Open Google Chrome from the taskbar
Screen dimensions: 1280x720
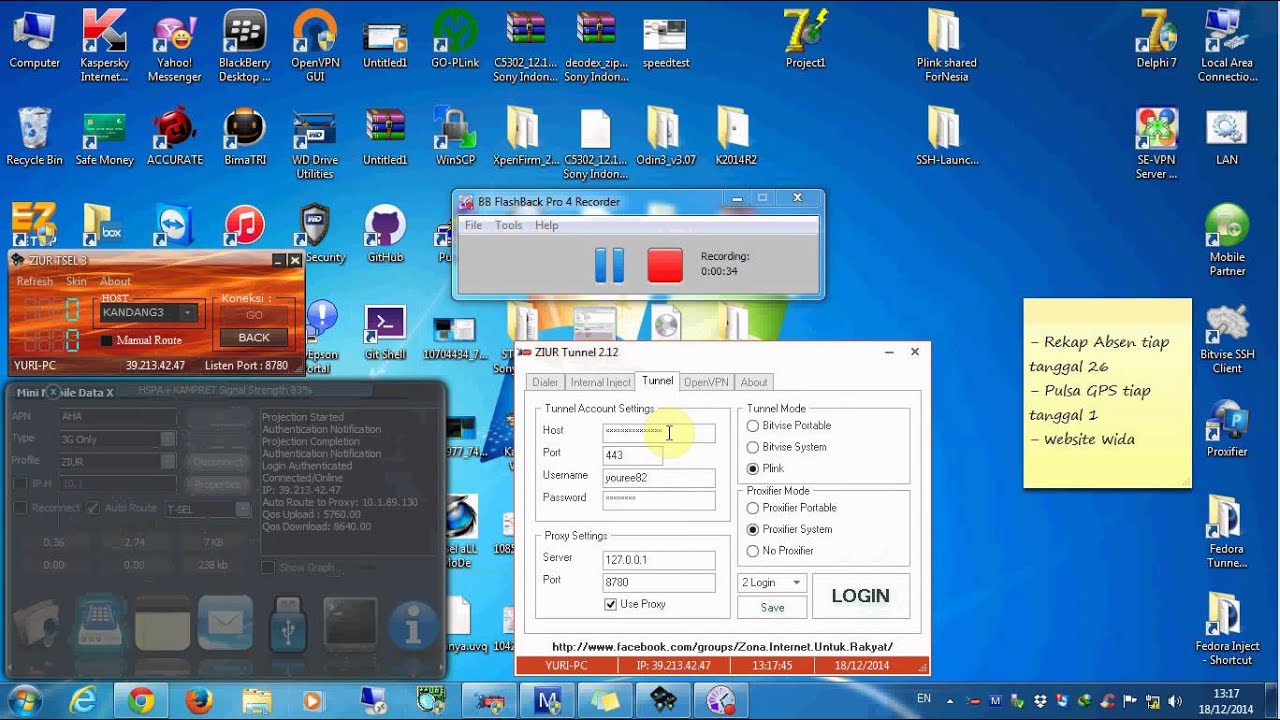point(141,701)
